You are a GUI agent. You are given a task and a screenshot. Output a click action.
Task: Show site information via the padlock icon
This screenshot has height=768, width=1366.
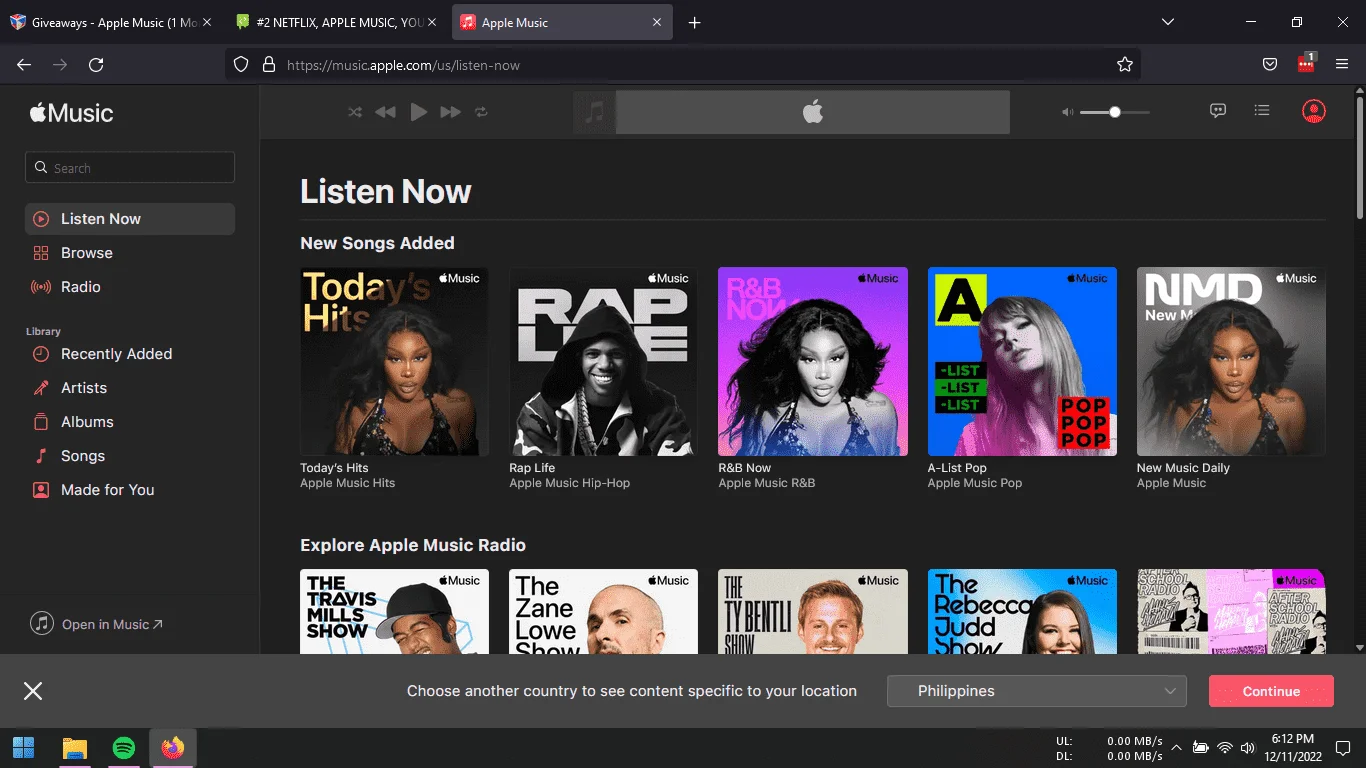268,64
